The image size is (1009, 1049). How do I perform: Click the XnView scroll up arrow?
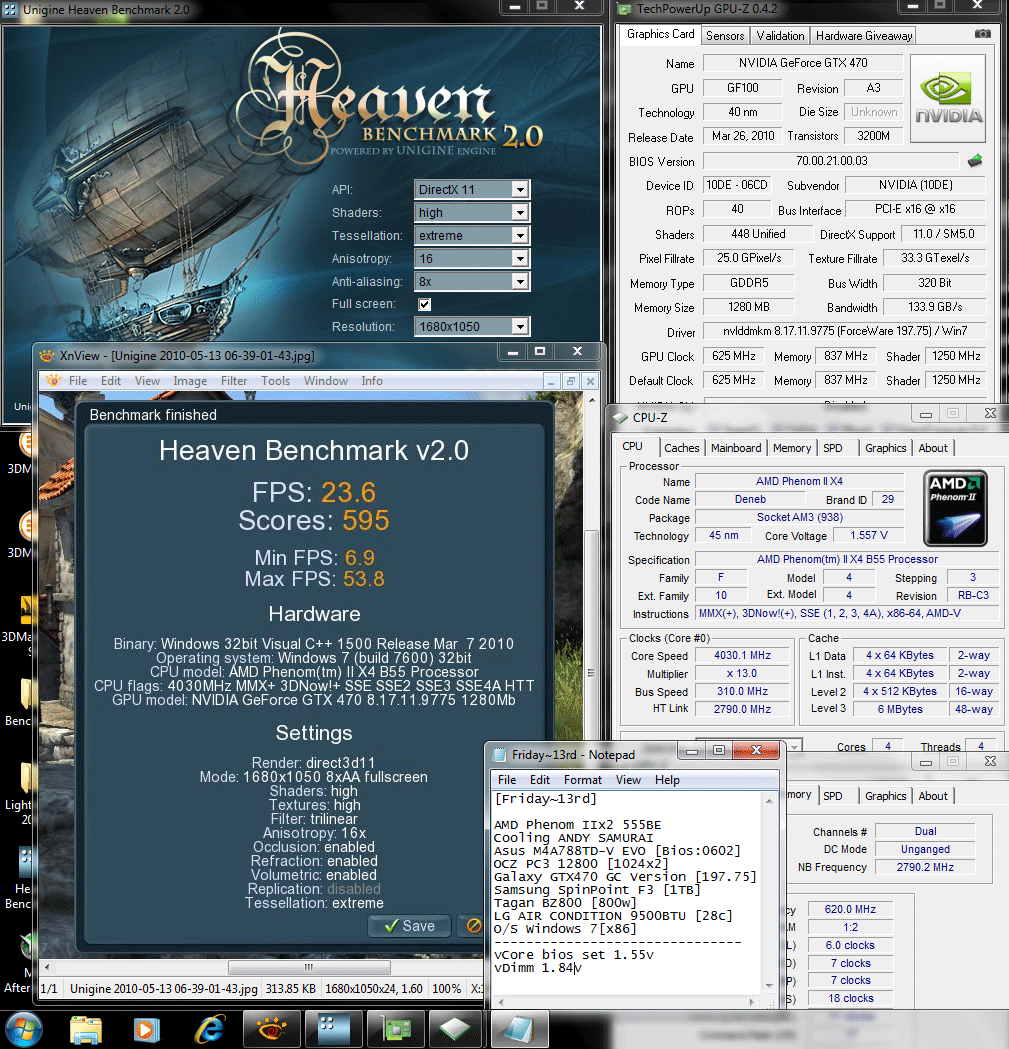pyautogui.click(x=591, y=400)
